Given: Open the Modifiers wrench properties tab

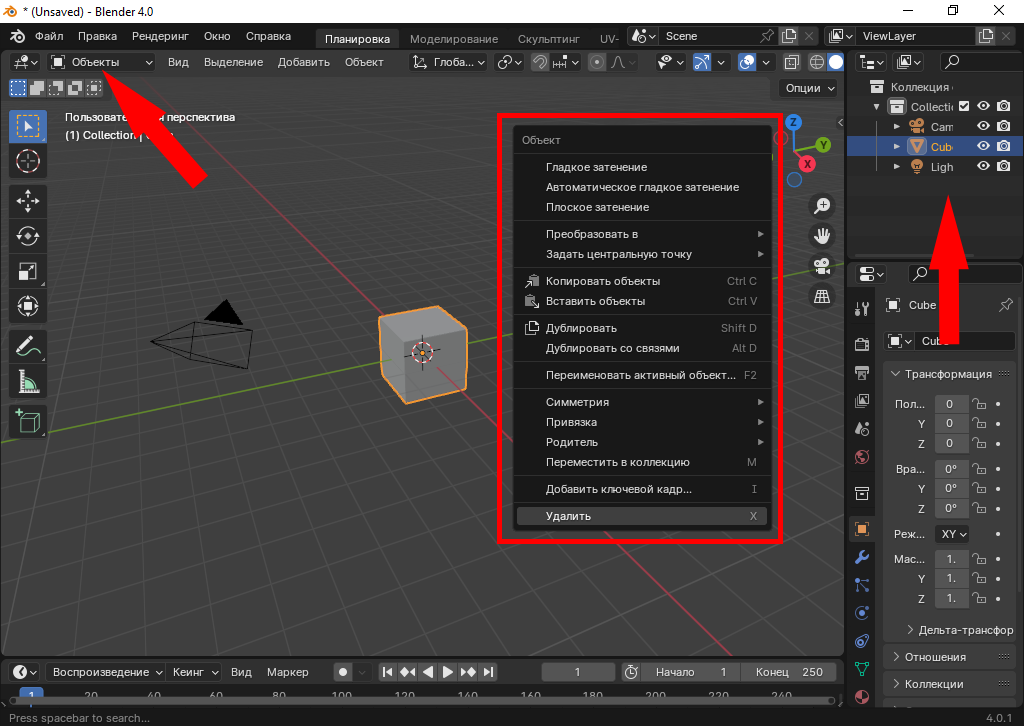Looking at the screenshot, I should pyautogui.click(x=862, y=557).
